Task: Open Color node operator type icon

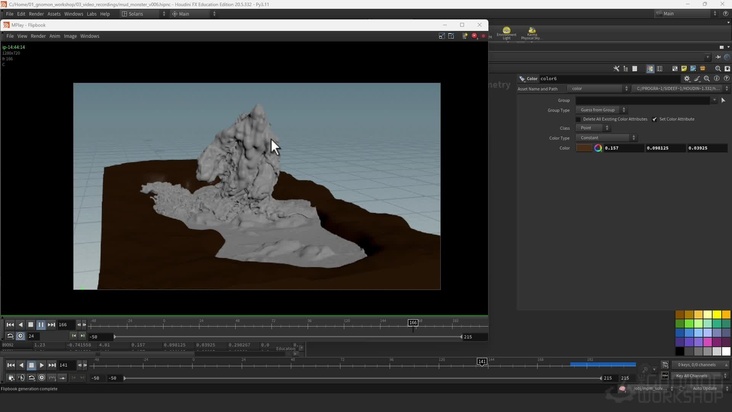Action: [522, 79]
